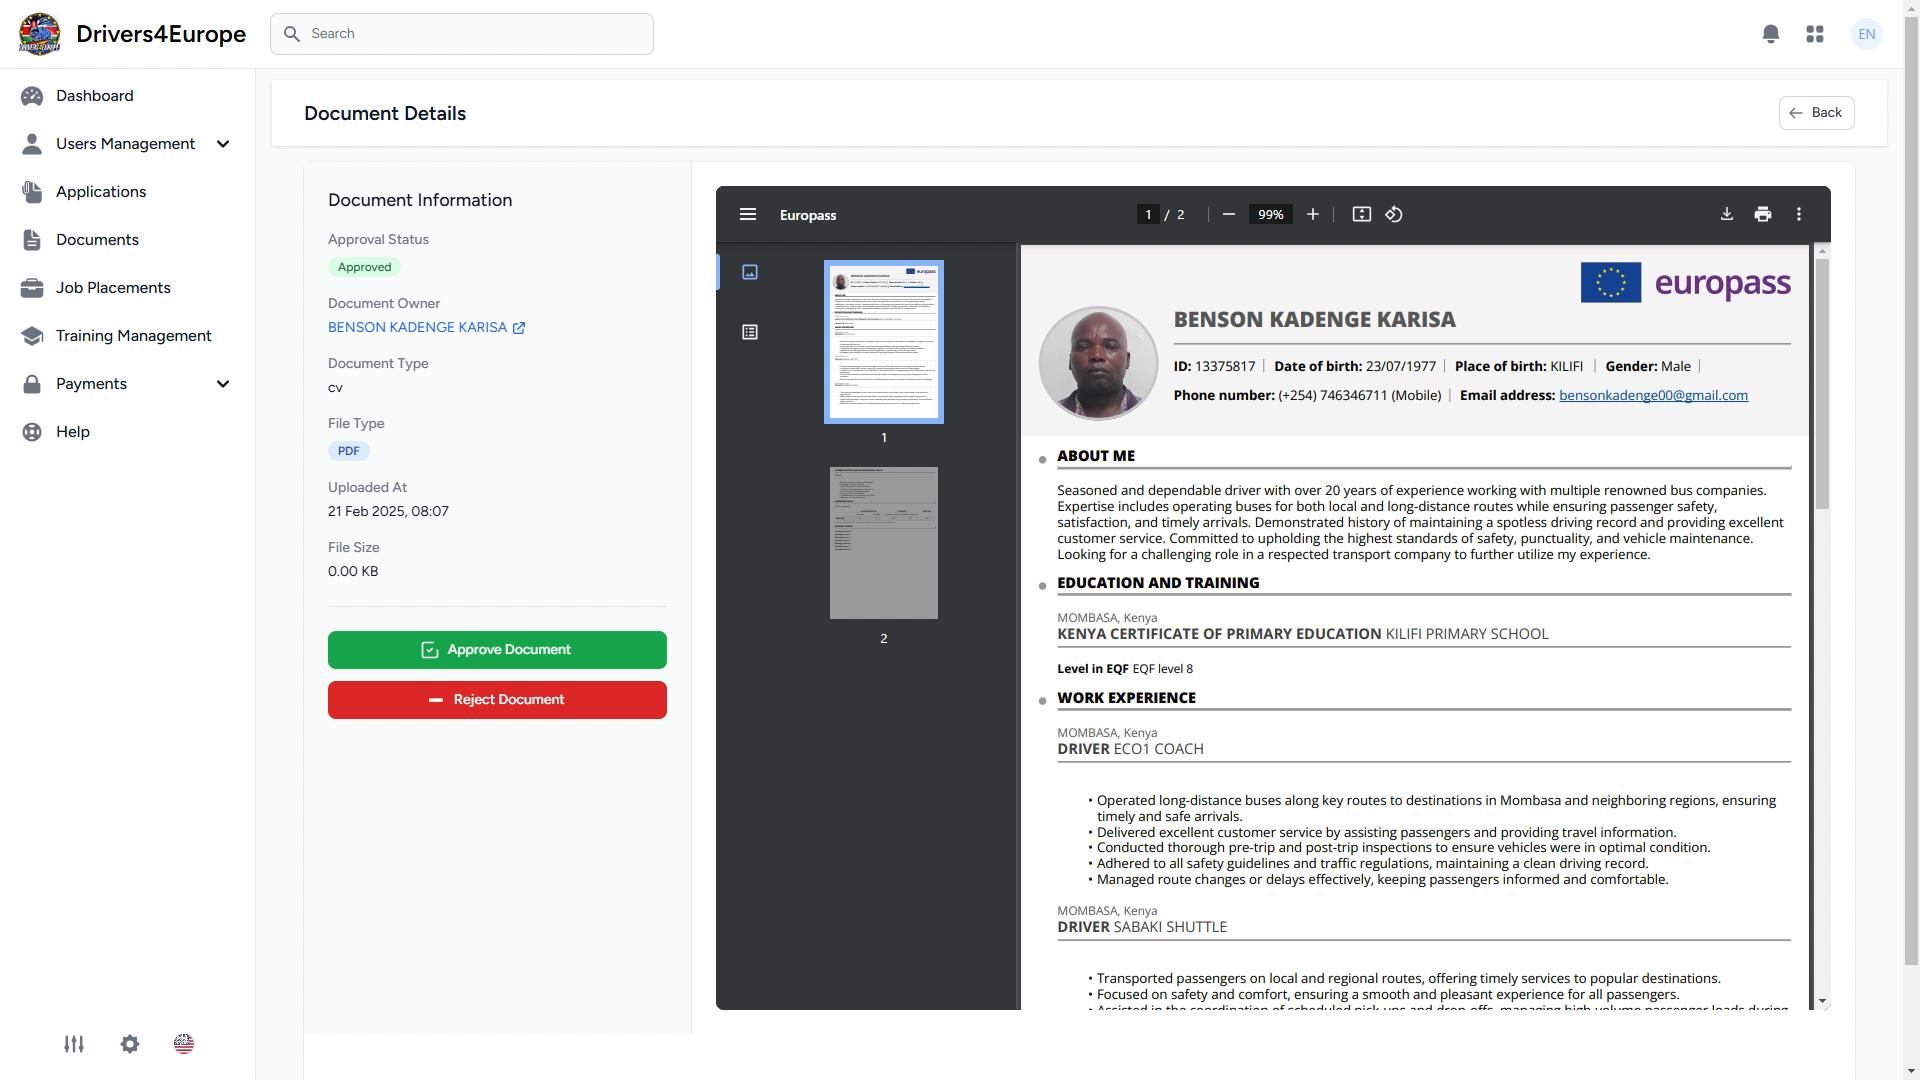Click the '0.00 KB' file size
This screenshot has height=1080, width=1920.
[353, 571]
